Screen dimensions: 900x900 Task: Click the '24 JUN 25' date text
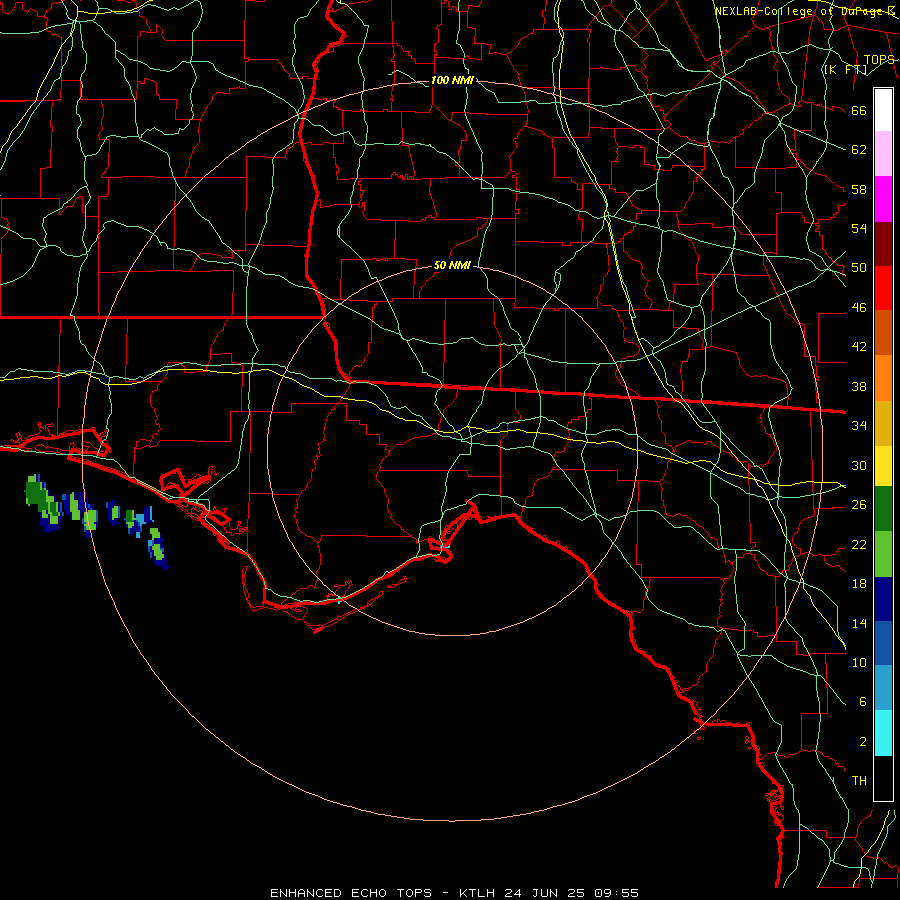pos(545,893)
